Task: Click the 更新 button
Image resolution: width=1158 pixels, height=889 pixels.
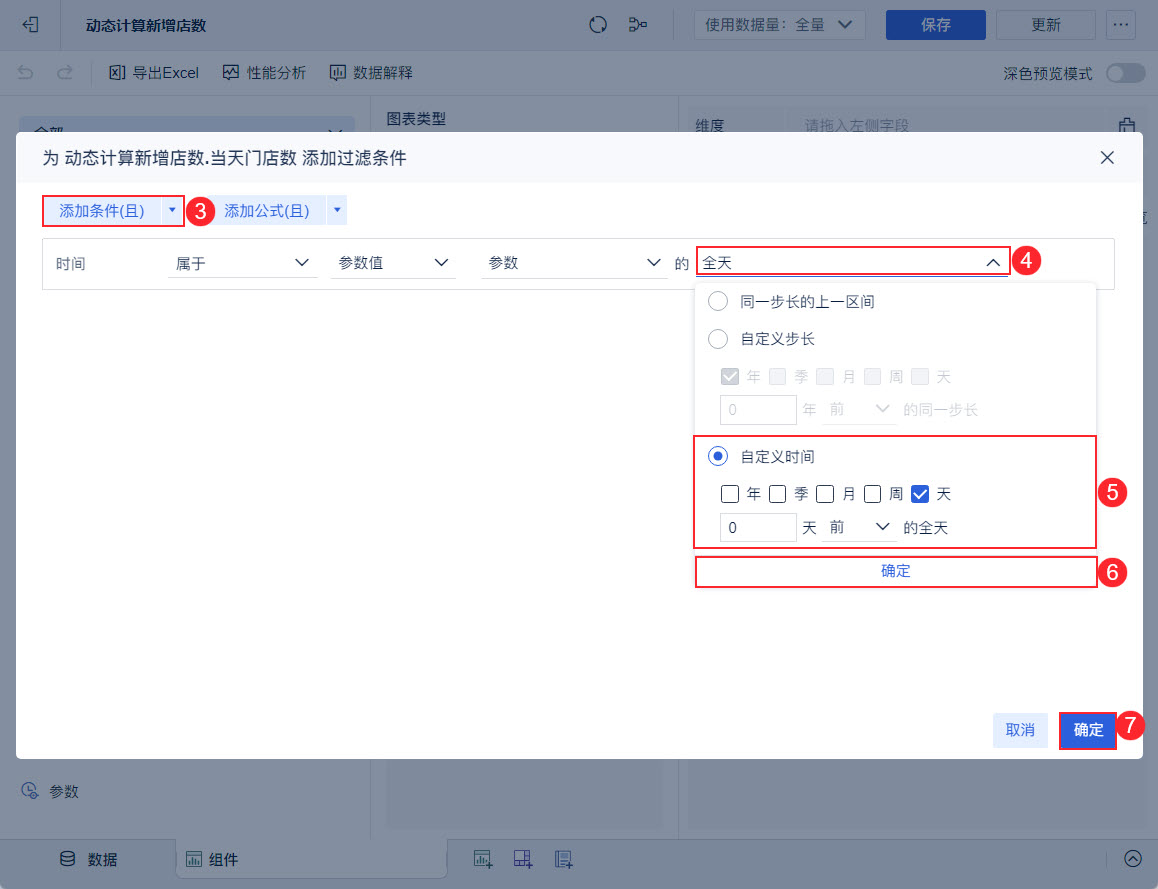Action: 1045,25
